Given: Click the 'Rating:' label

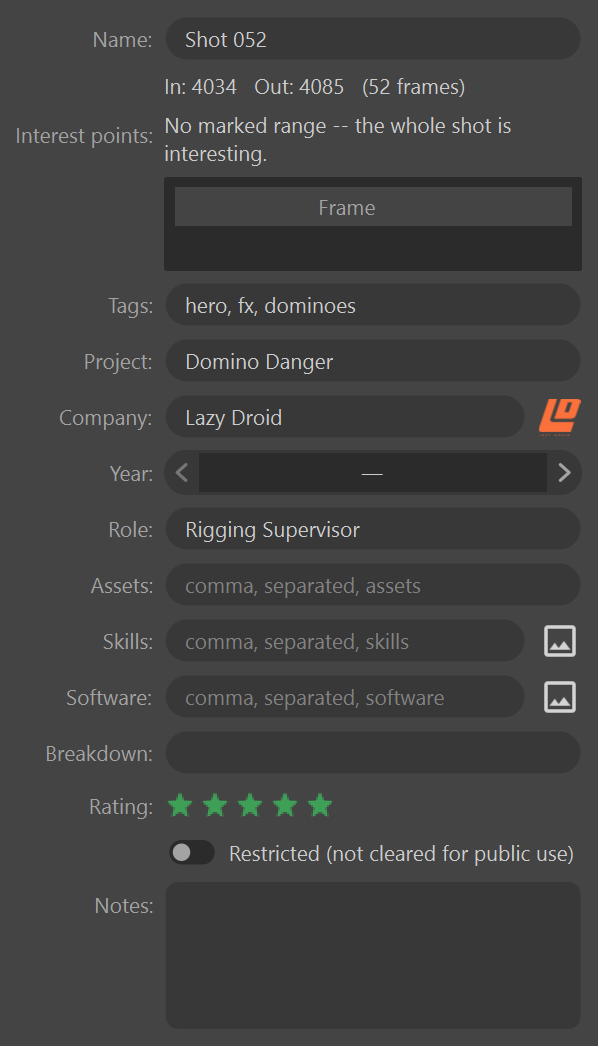Looking at the screenshot, I should point(121,807).
